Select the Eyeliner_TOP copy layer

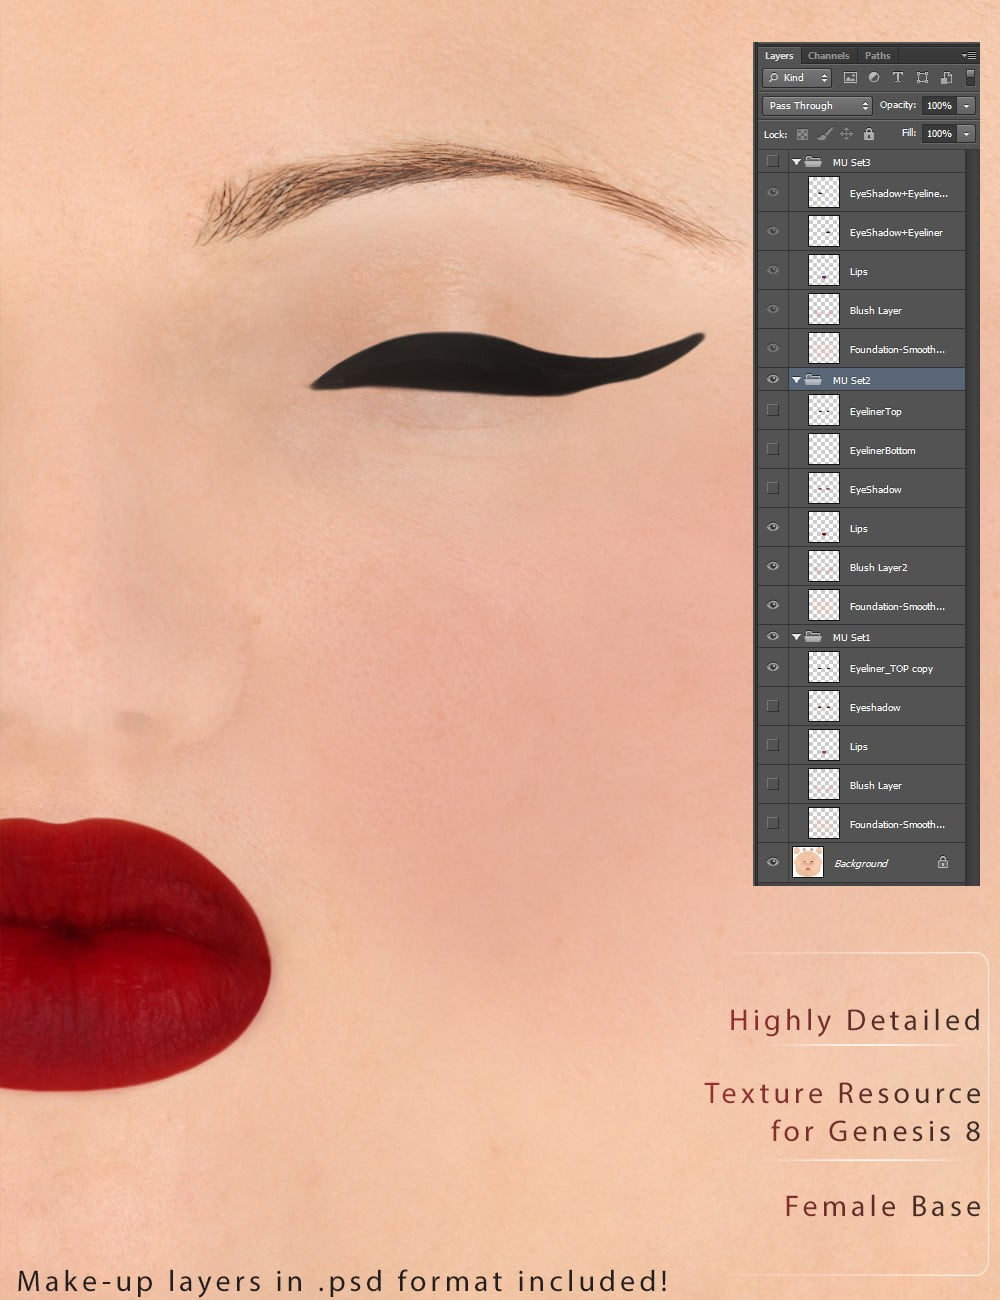(892, 668)
